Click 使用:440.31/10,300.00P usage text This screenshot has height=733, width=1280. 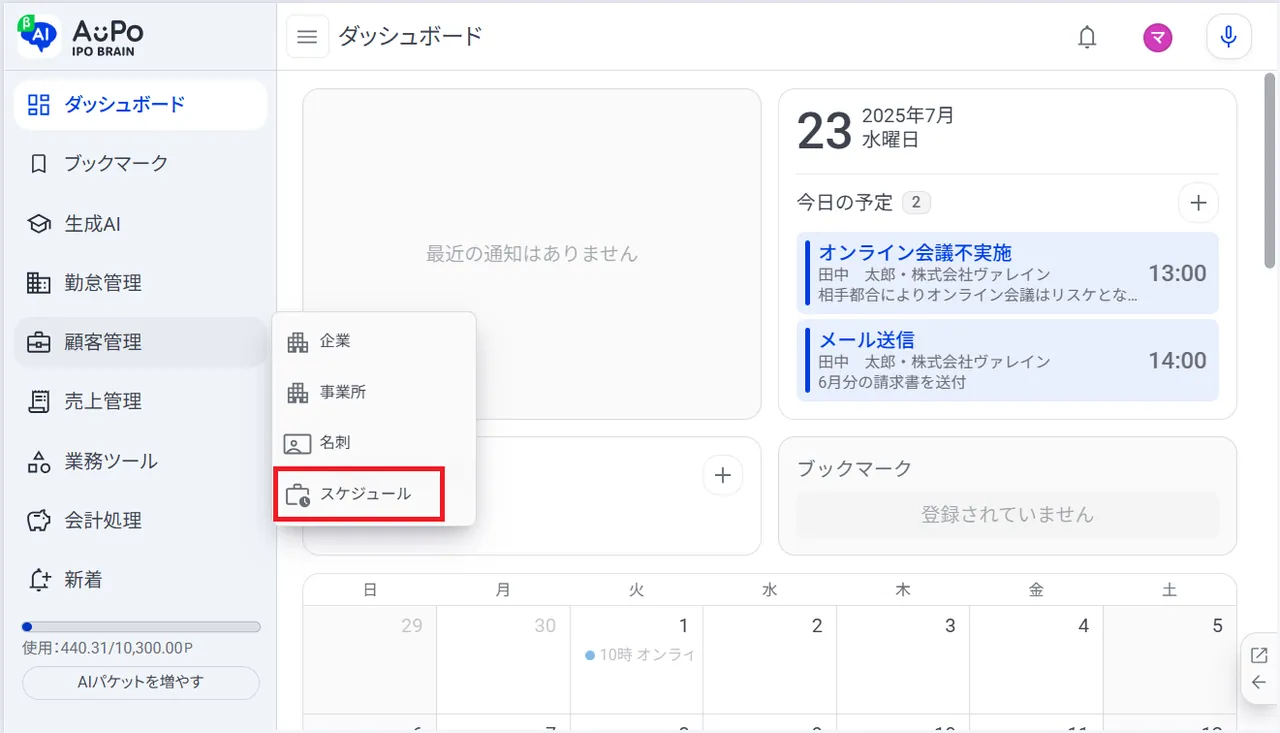click(108, 649)
